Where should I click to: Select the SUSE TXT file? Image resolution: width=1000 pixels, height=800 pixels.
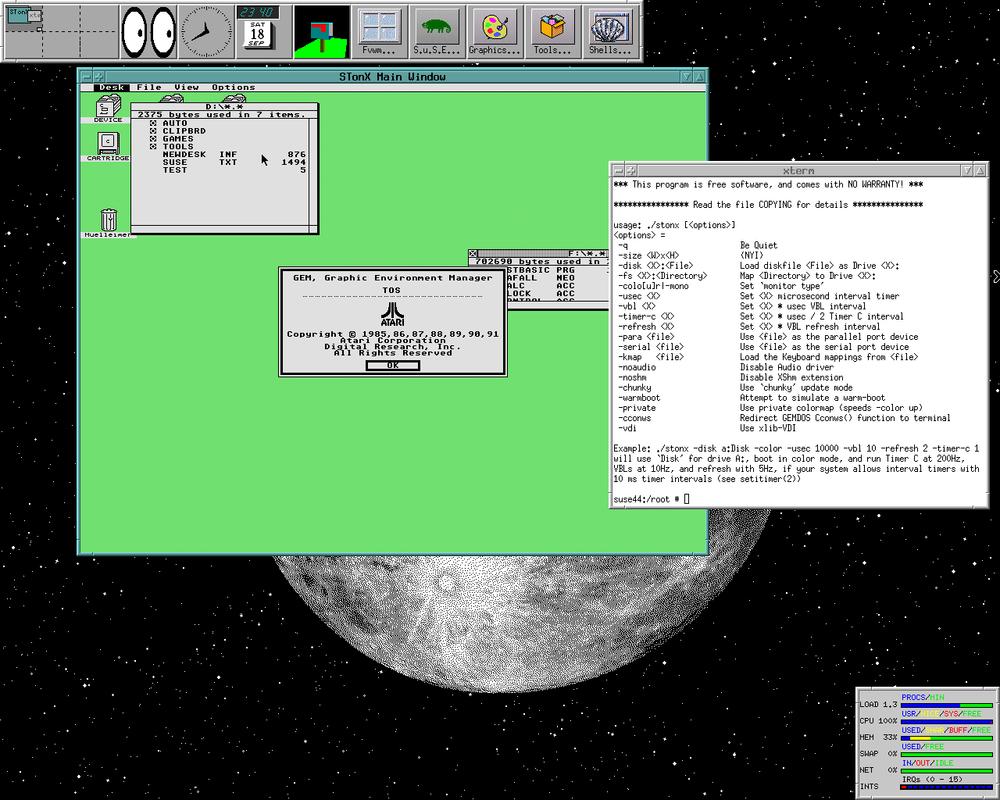tap(234, 162)
